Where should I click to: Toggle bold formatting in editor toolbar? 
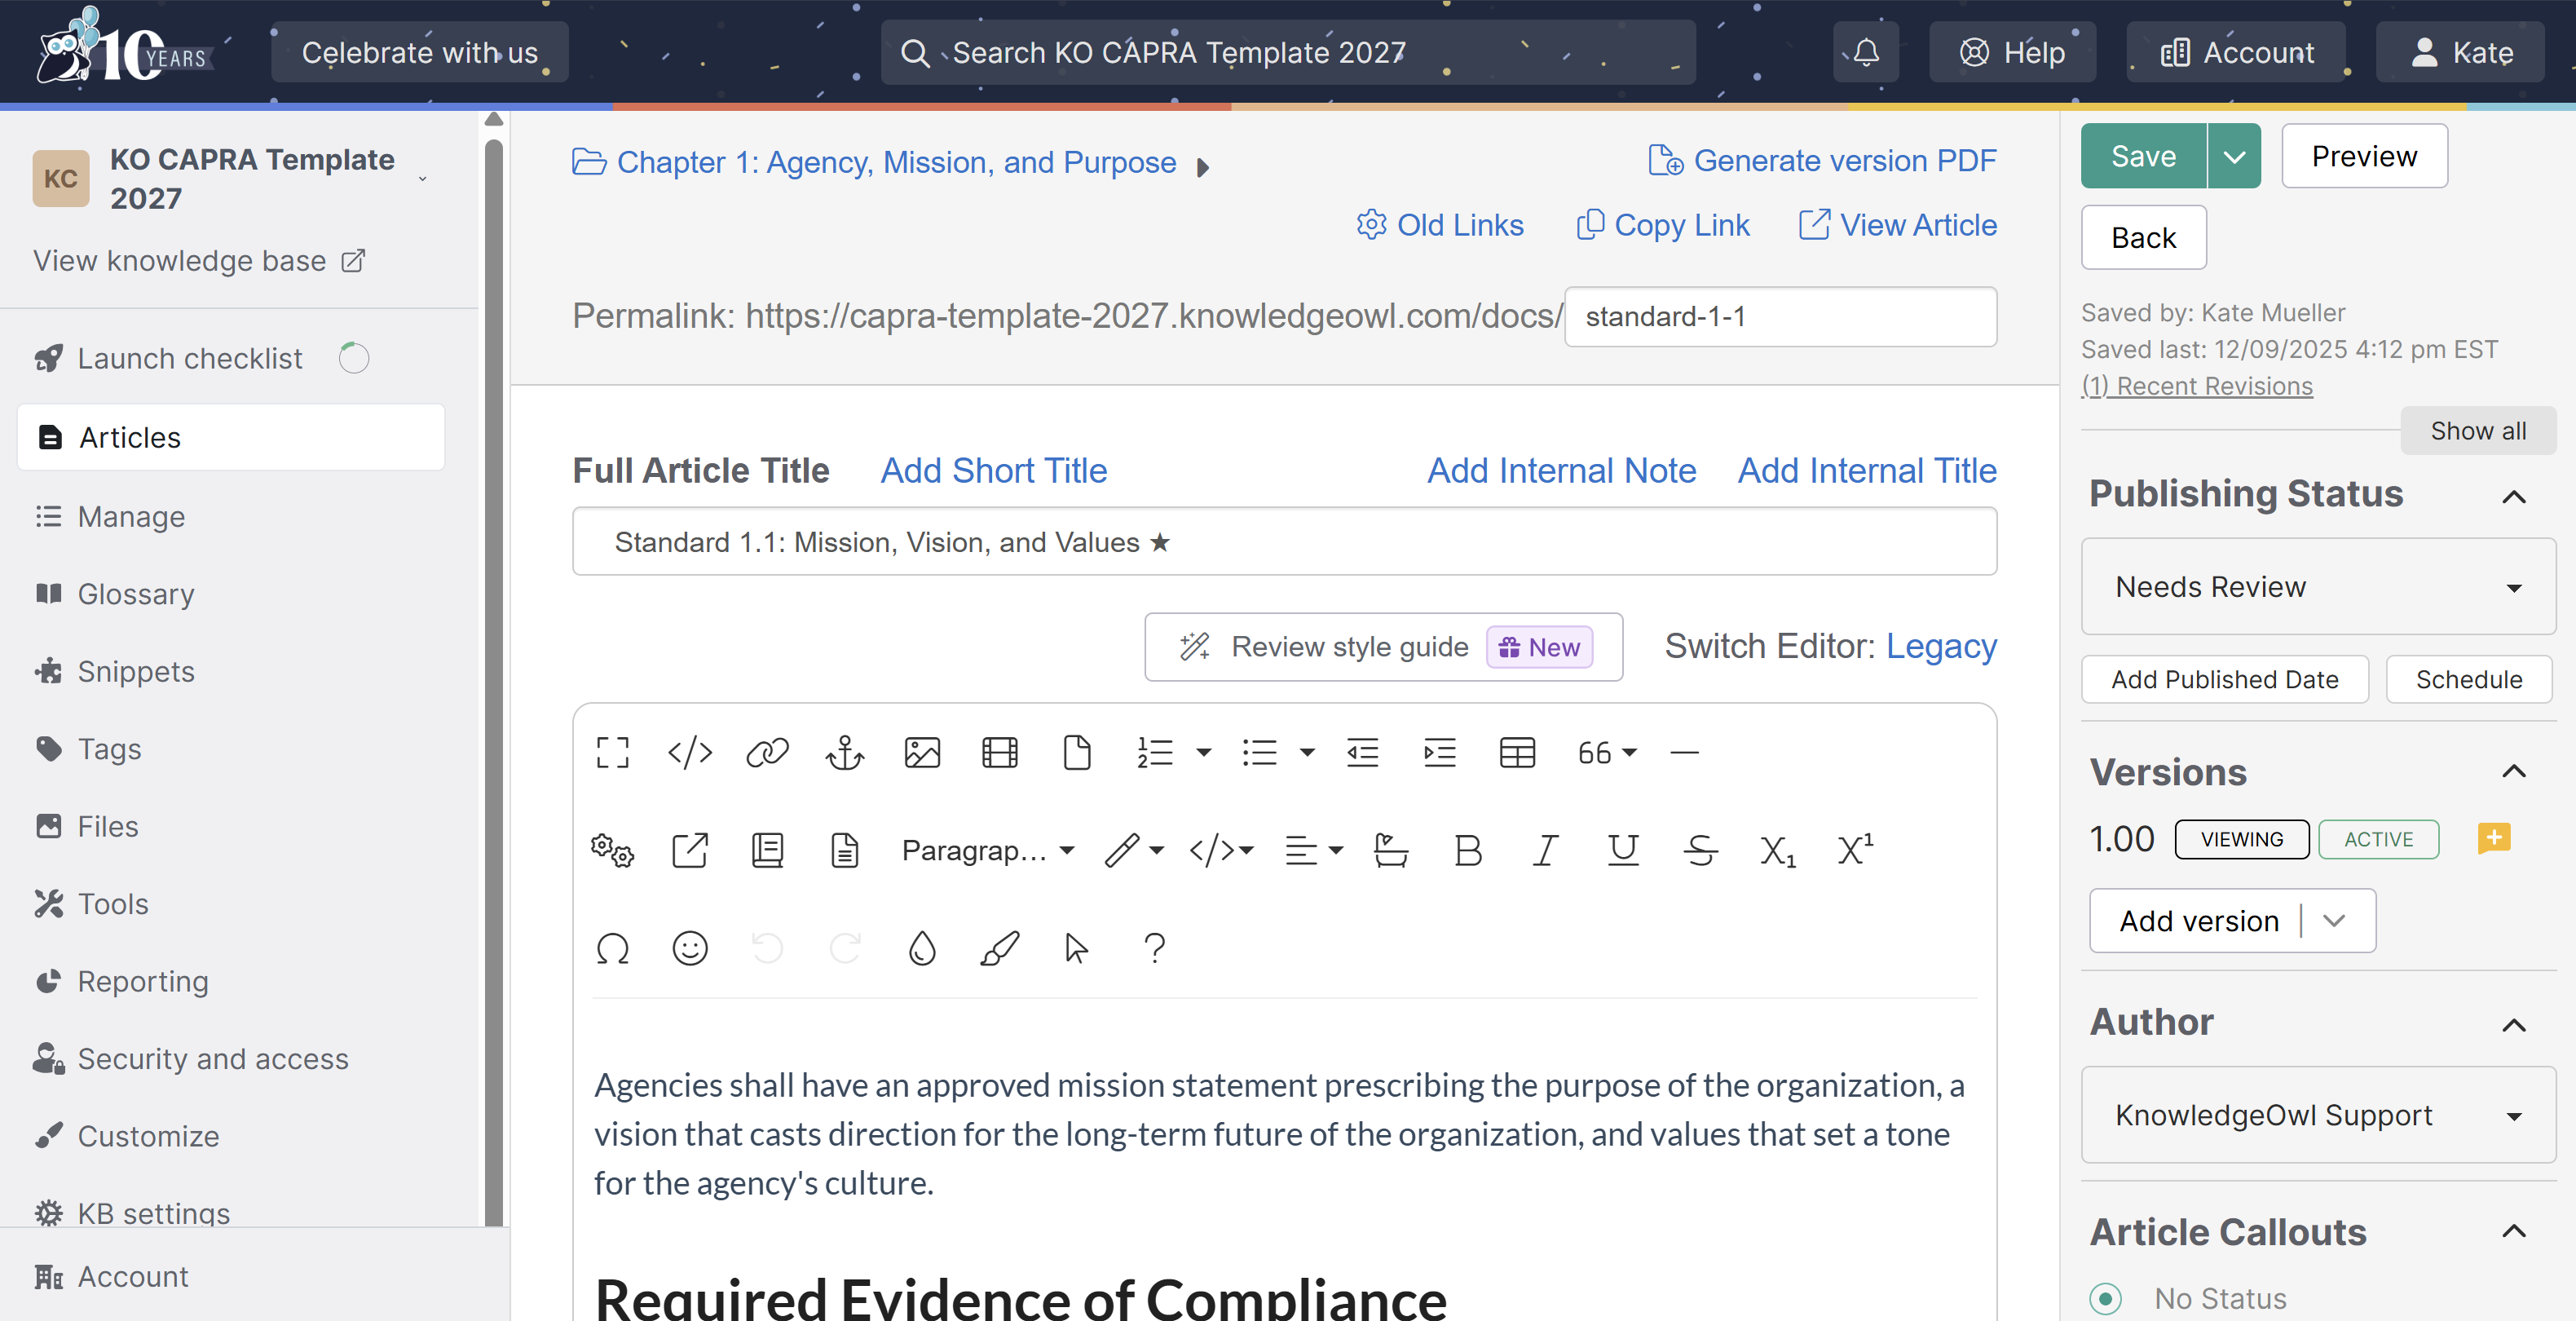point(1467,850)
